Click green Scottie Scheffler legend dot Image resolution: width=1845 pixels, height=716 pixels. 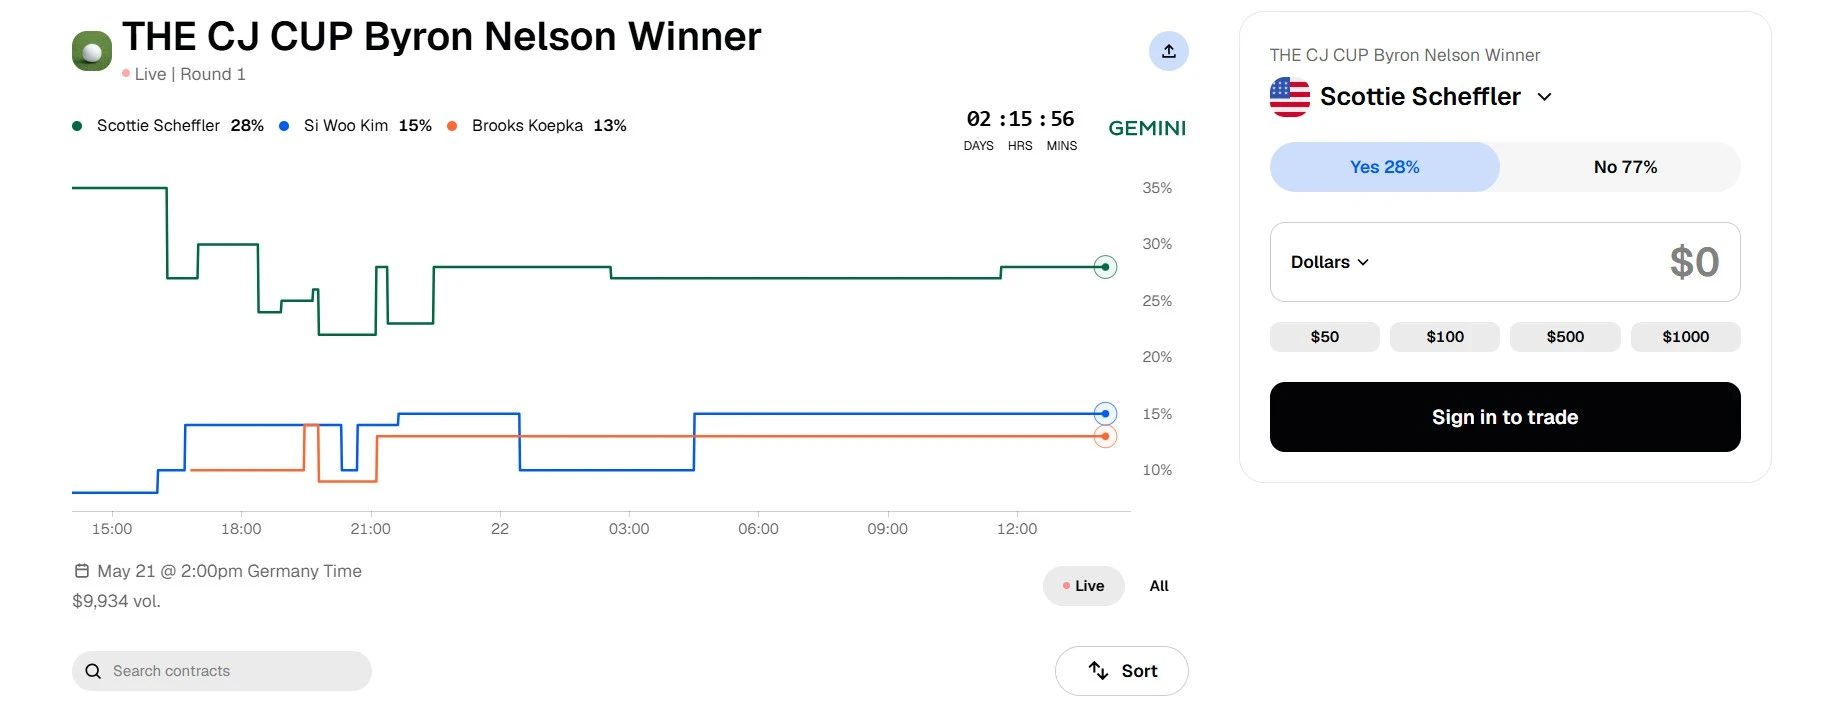77,126
